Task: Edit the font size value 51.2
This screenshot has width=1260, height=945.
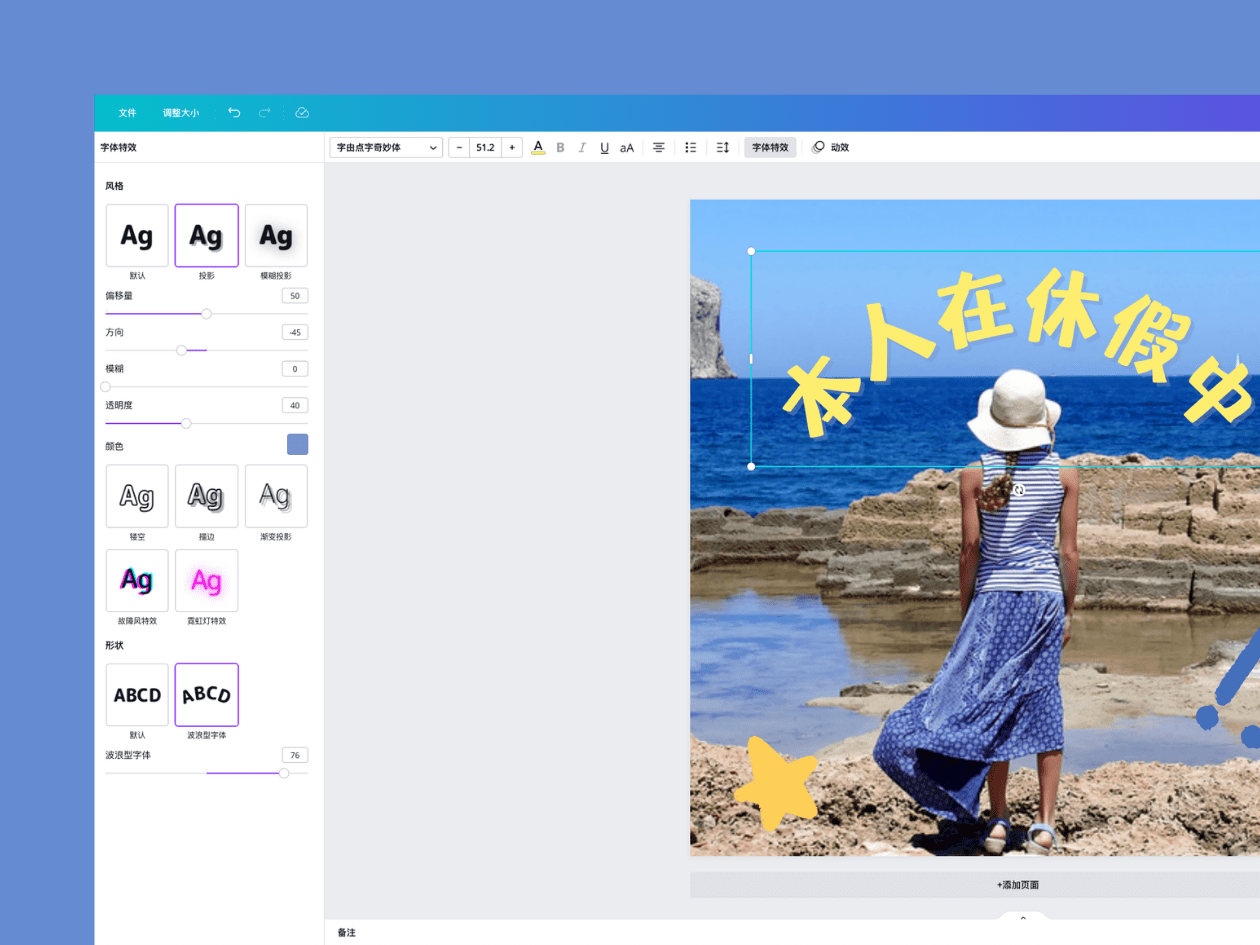Action: point(485,147)
